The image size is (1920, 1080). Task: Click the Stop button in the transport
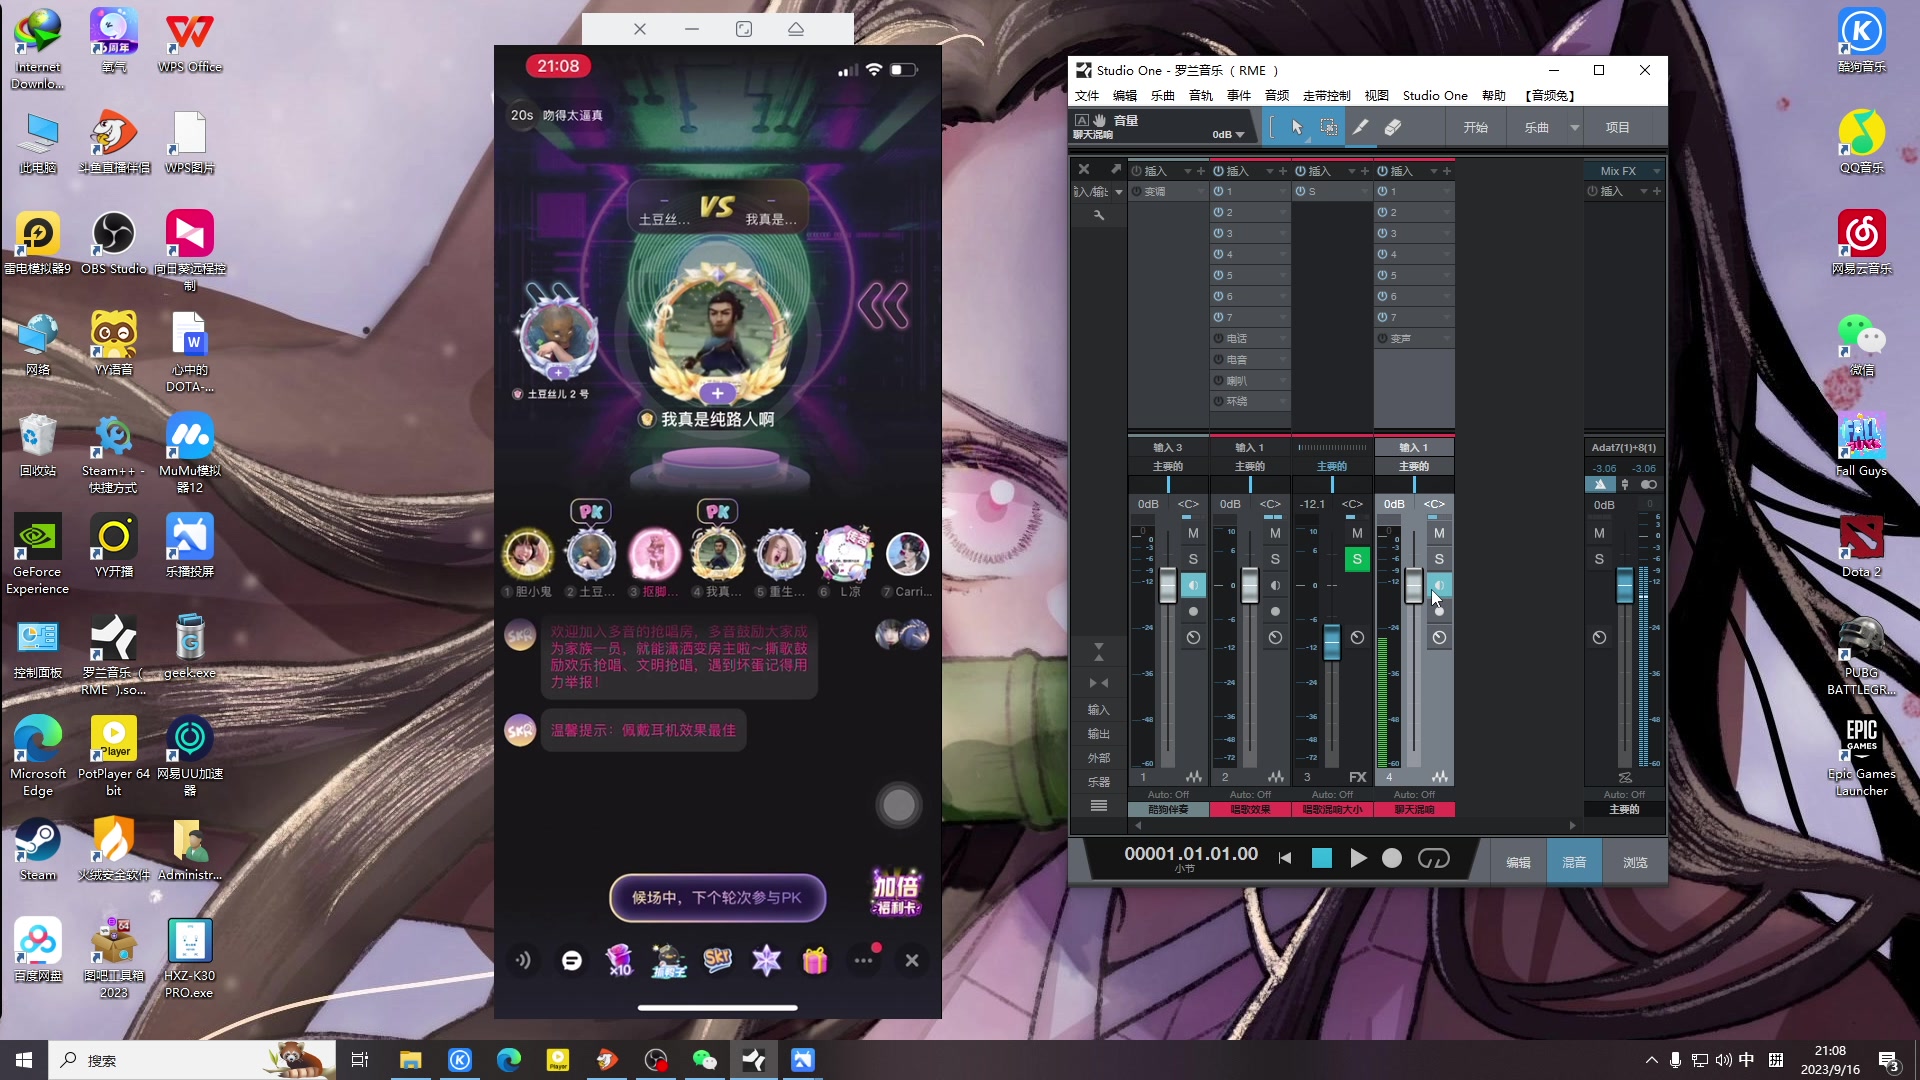click(x=1321, y=858)
